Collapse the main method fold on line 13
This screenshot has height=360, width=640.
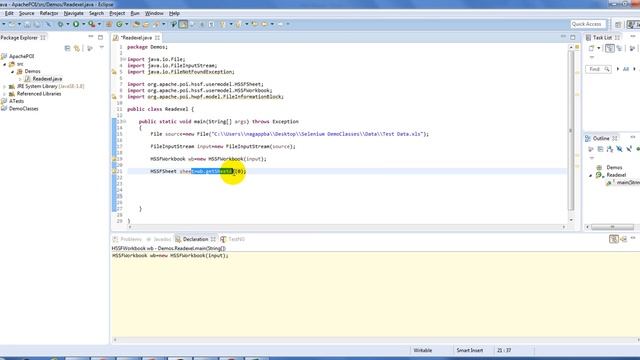click(124, 122)
